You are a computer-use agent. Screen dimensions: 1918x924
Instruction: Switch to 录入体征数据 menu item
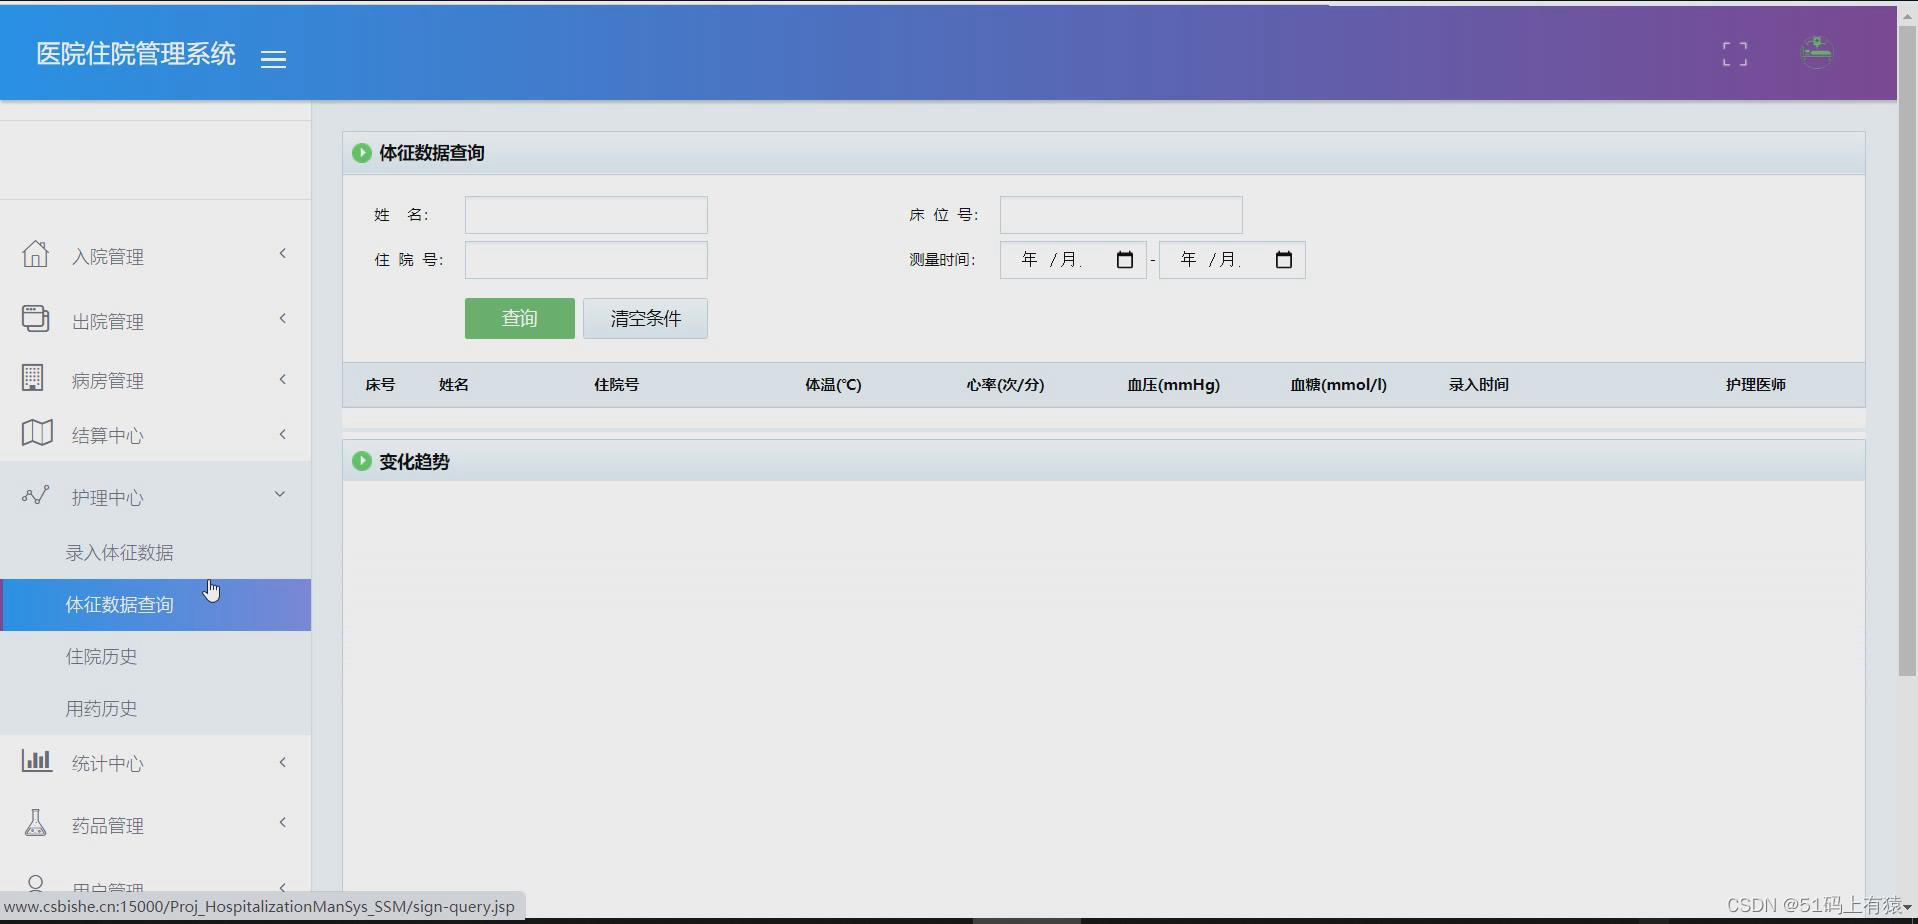tap(119, 551)
